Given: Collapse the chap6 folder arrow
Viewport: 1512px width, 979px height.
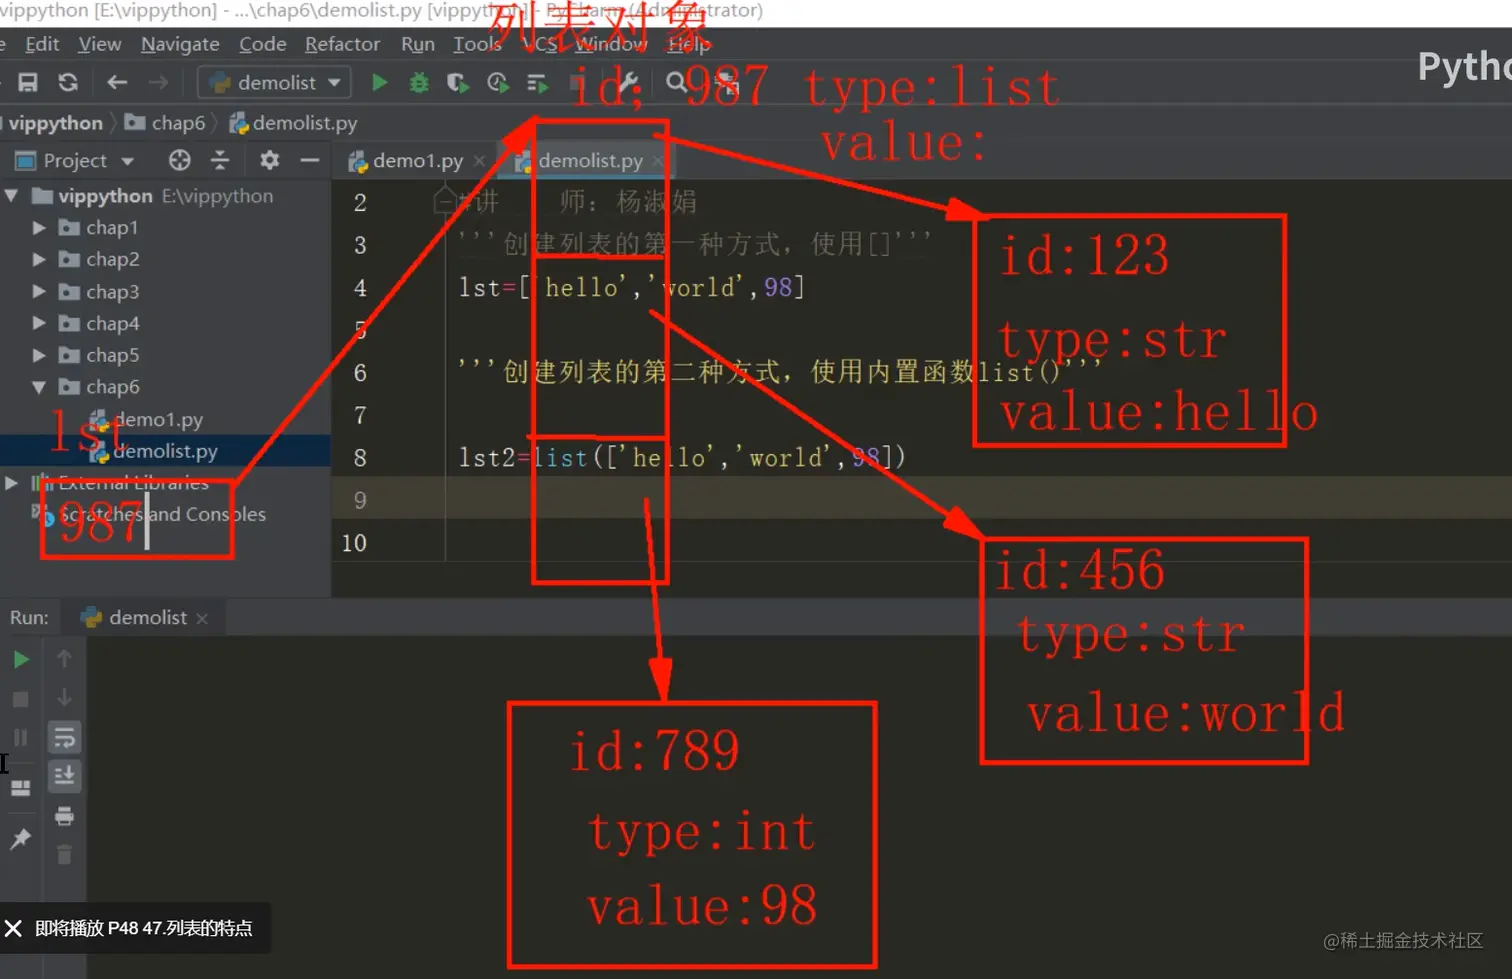Looking at the screenshot, I should point(39,387).
